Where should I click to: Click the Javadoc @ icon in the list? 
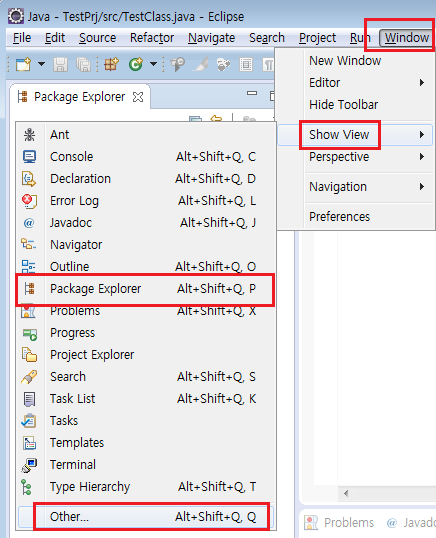29,223
